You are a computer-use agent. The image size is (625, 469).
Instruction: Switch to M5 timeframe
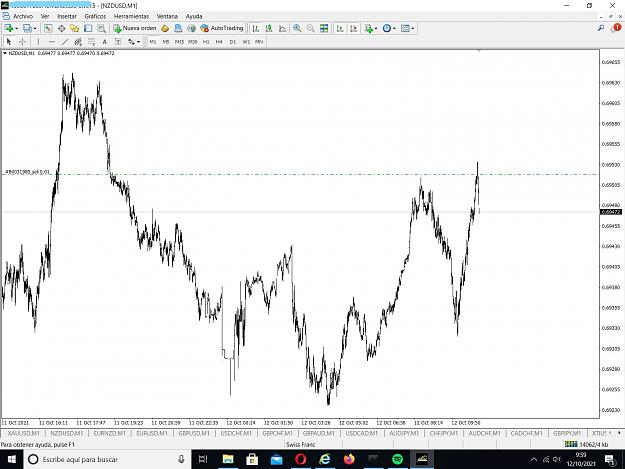pyautogui.click(x=166, y=42)
